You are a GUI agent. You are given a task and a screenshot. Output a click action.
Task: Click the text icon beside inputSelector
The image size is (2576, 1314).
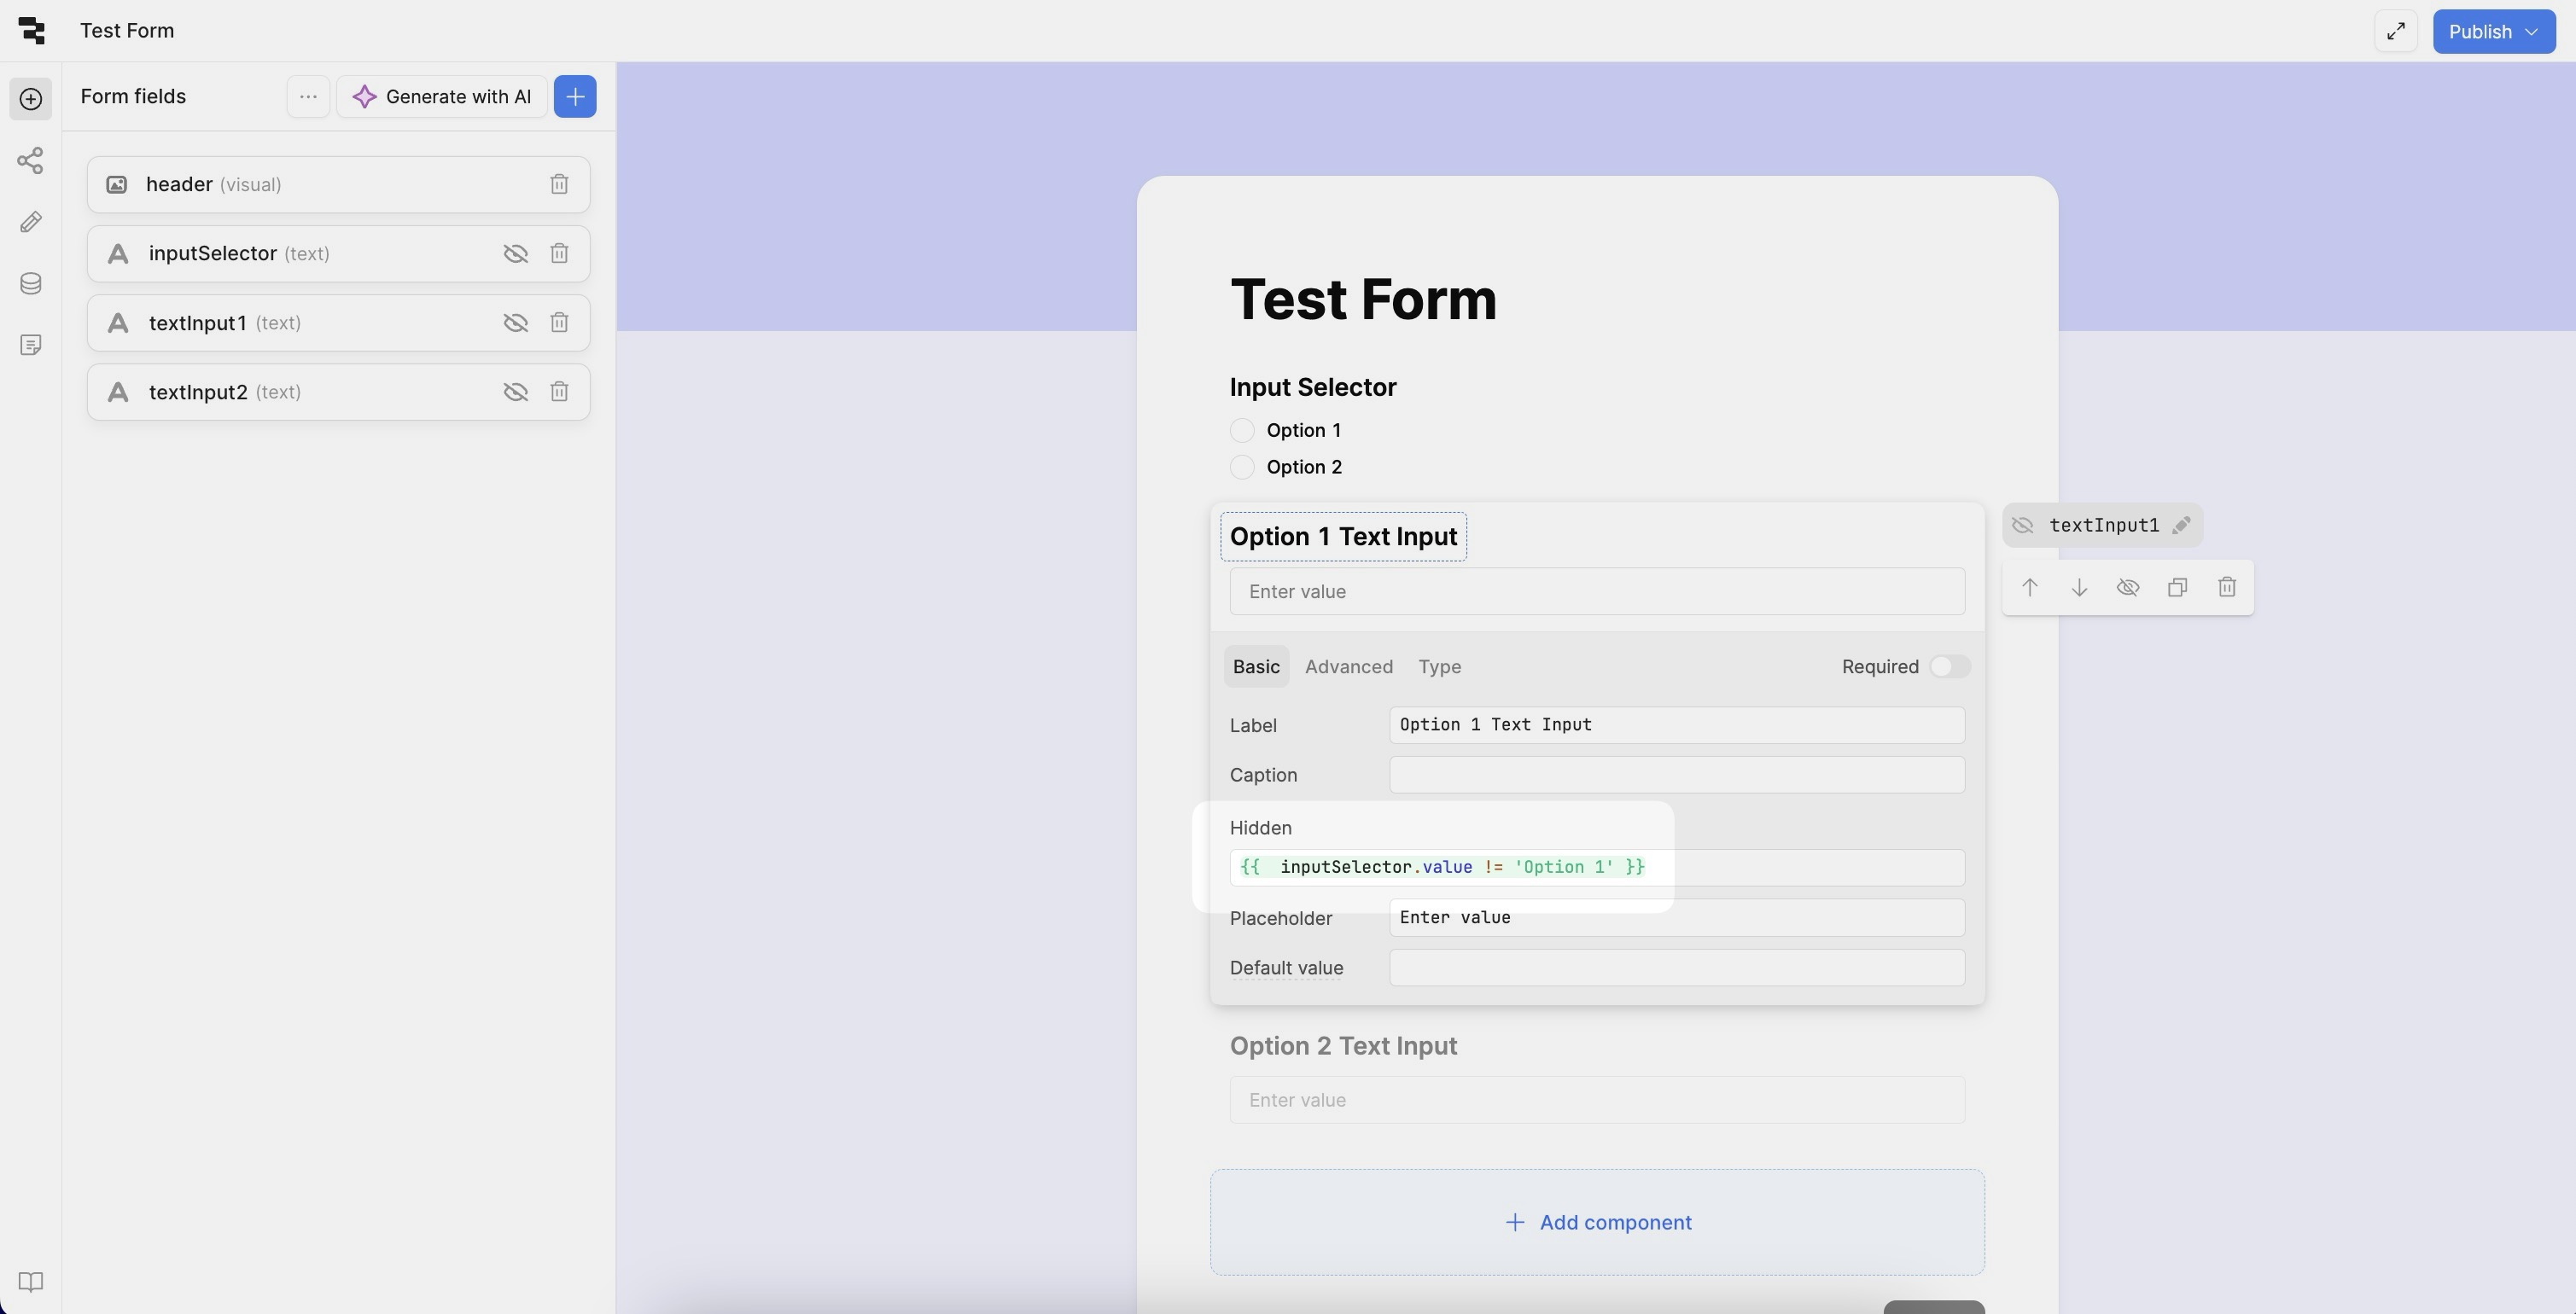click(118, 254)
